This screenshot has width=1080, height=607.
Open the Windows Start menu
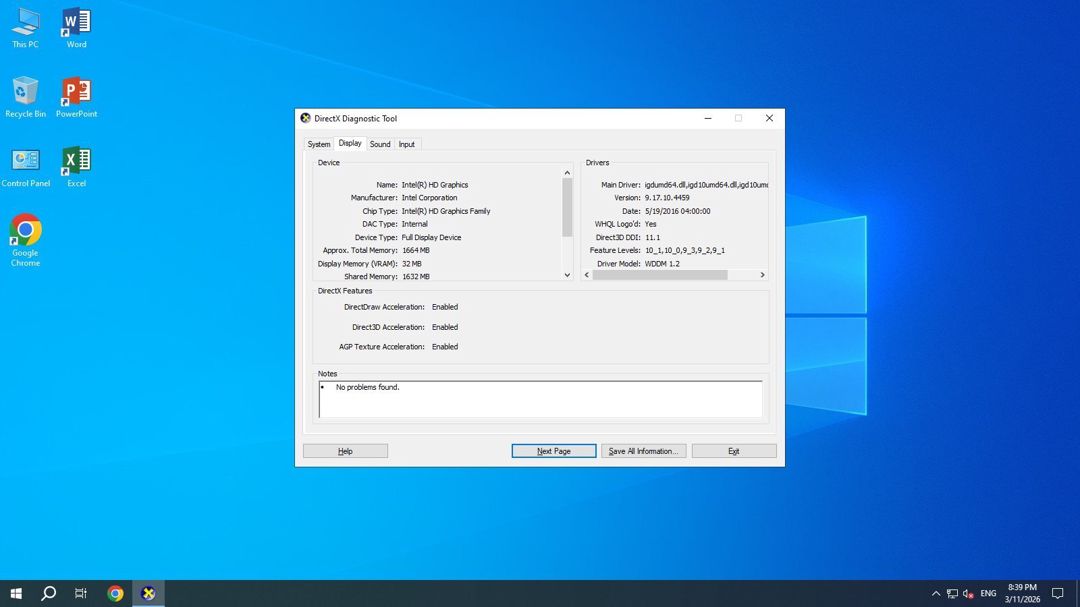(x=16, y=593)
